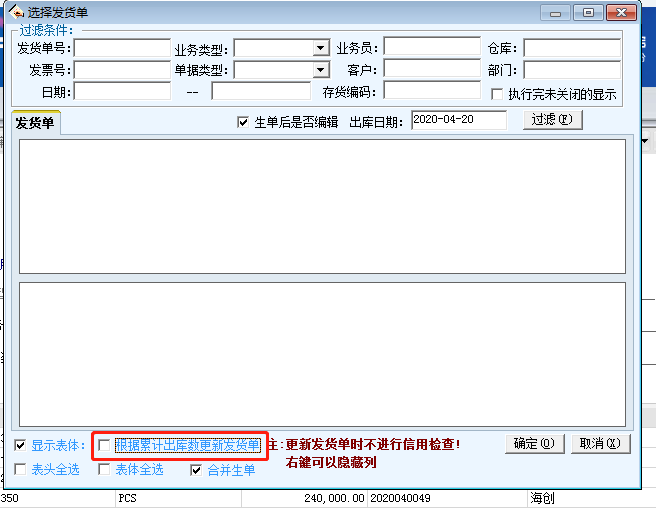
Task: Check the 表体全选 checkbox
Action: (104, 469)
